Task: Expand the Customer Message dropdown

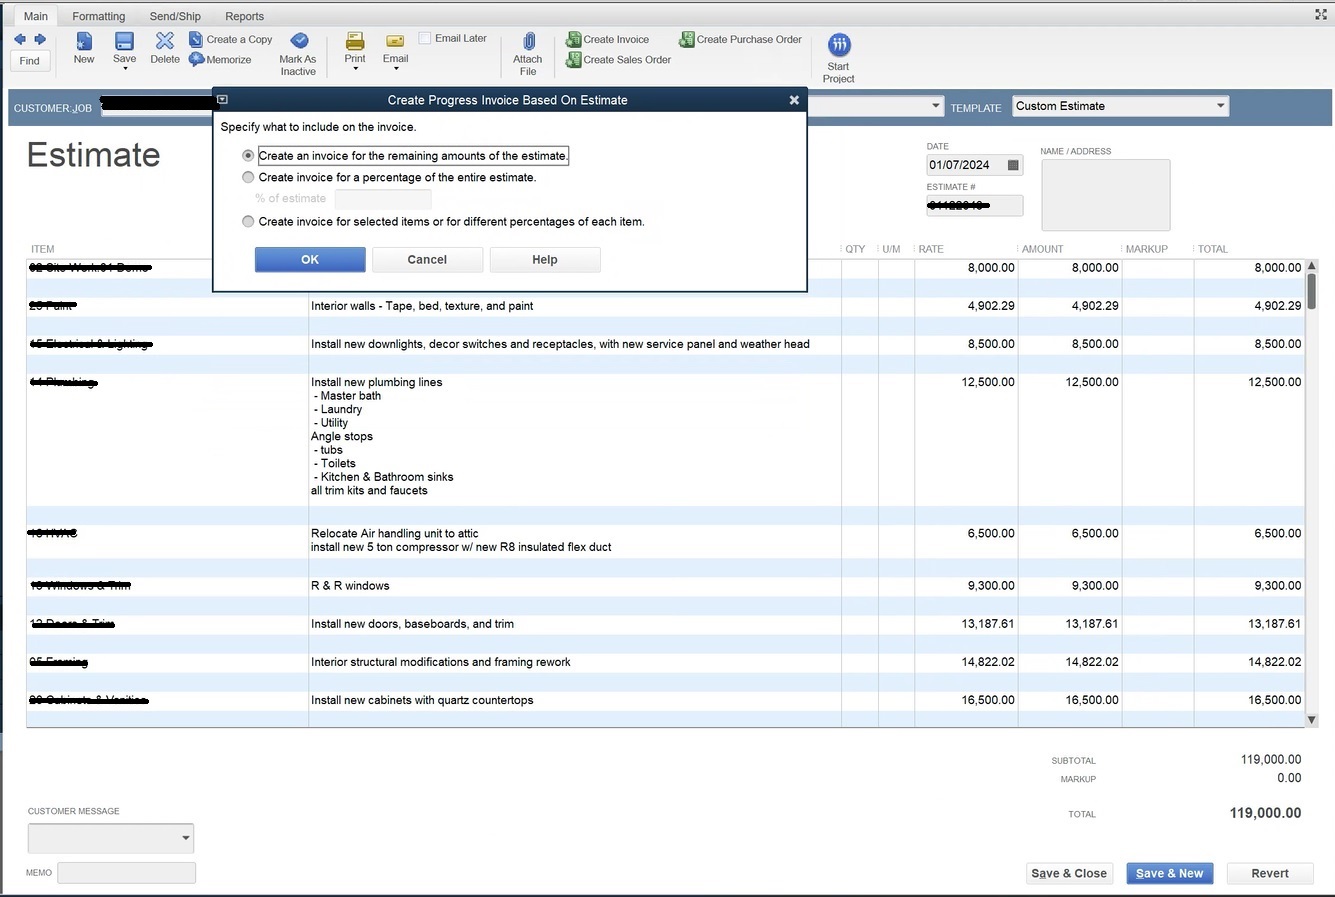Action: (x=185, y=838)
